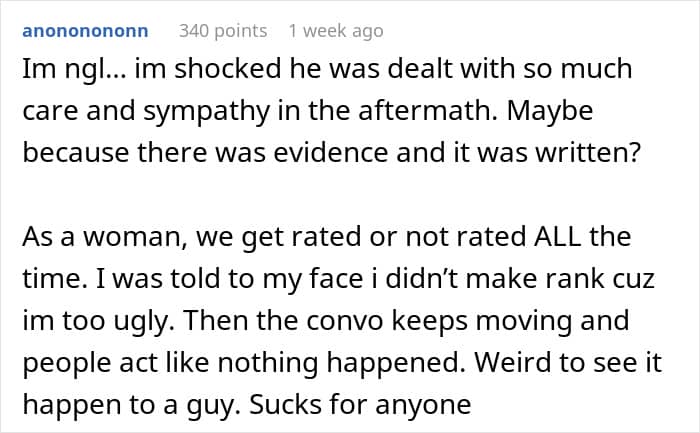Click the line 'people act like nothing happened'

(244, 362)
